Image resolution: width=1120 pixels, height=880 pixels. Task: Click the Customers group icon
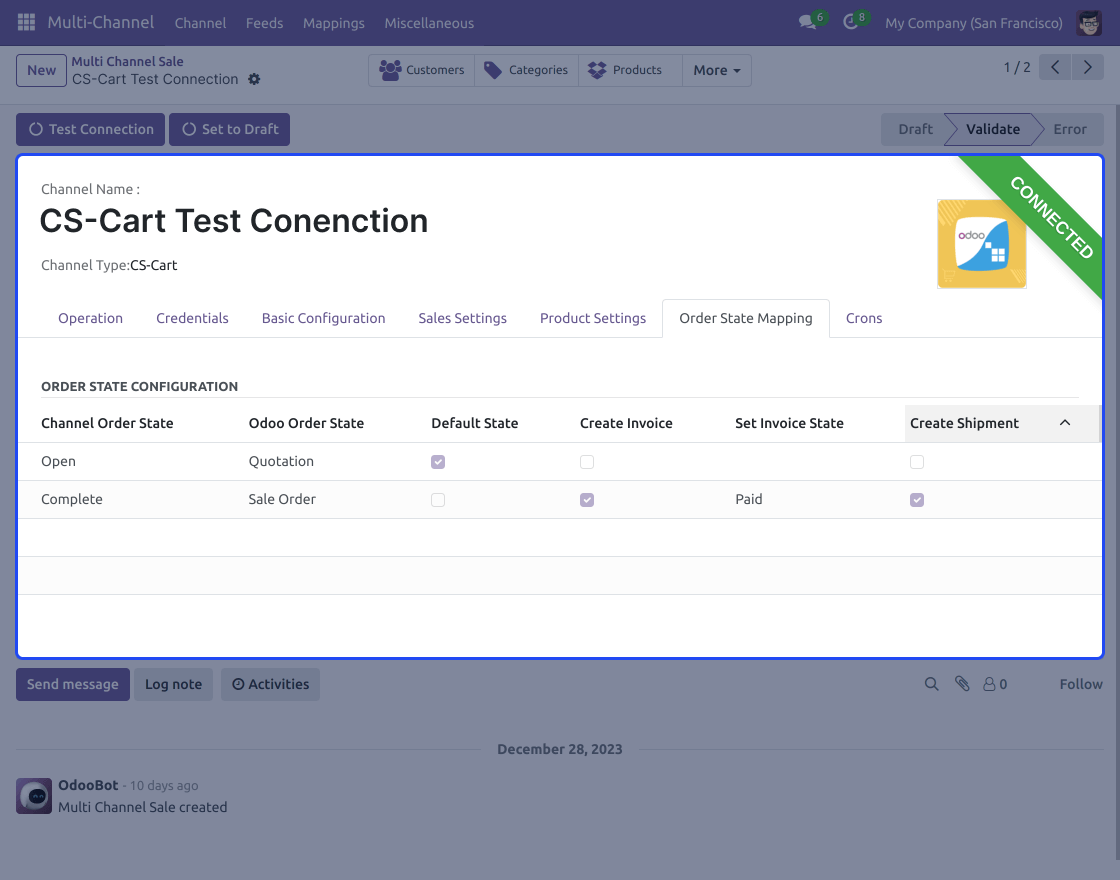390,70
